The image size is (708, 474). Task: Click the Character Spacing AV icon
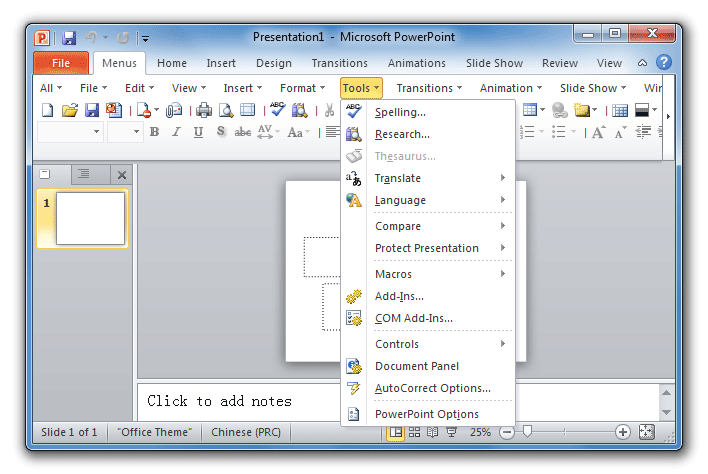tap(265, 132)
